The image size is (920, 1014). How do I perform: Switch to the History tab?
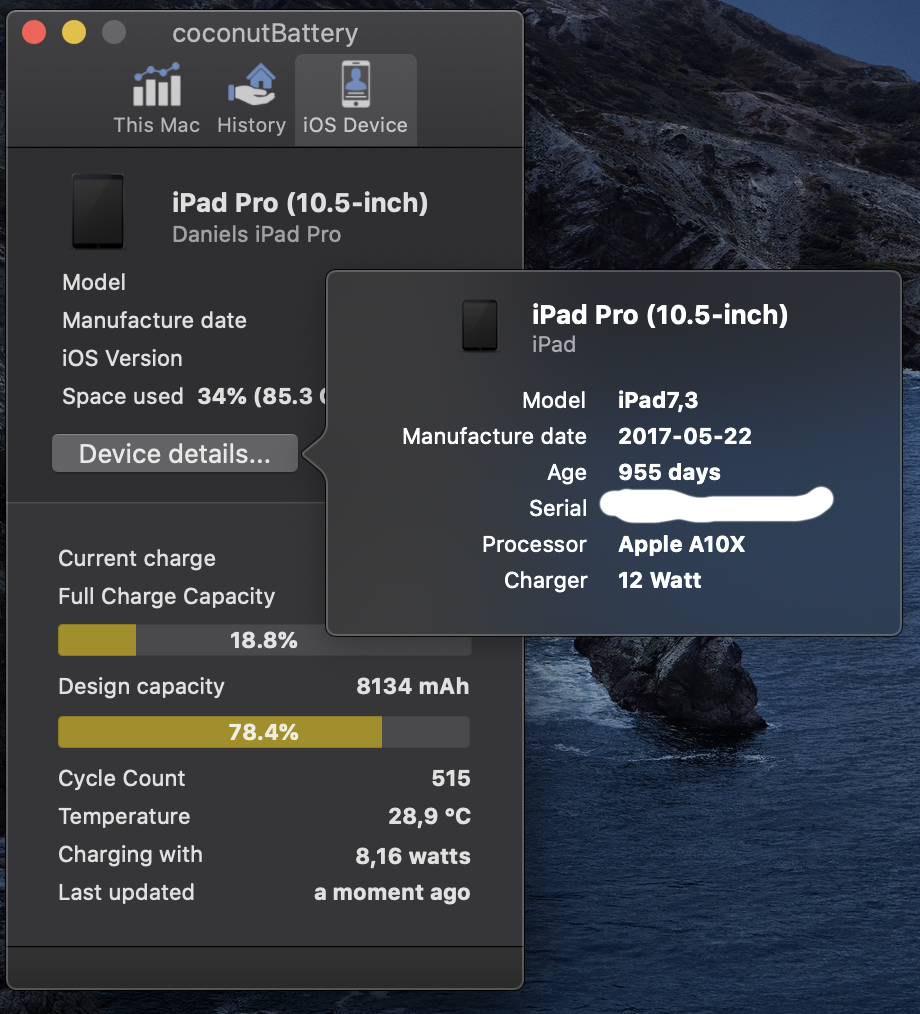[x=251, y=99]
